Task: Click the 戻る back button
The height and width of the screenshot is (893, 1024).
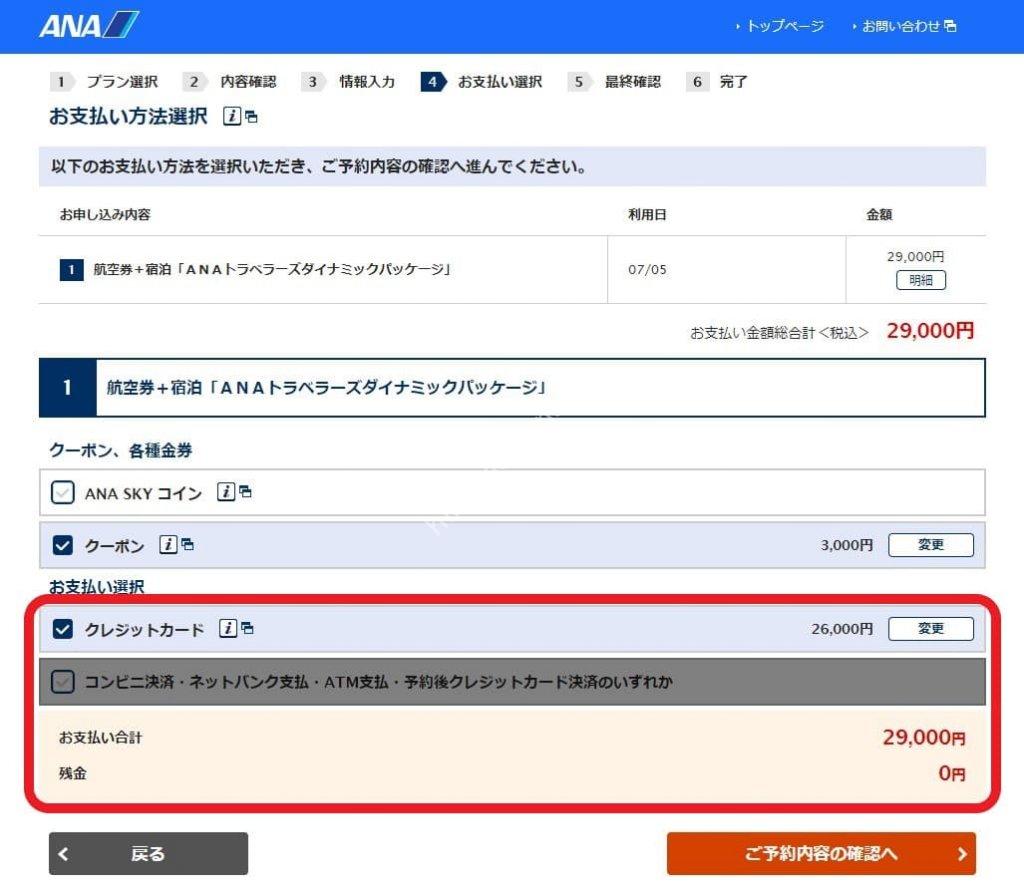Action: pyautogui.click(x=148, y=853)
